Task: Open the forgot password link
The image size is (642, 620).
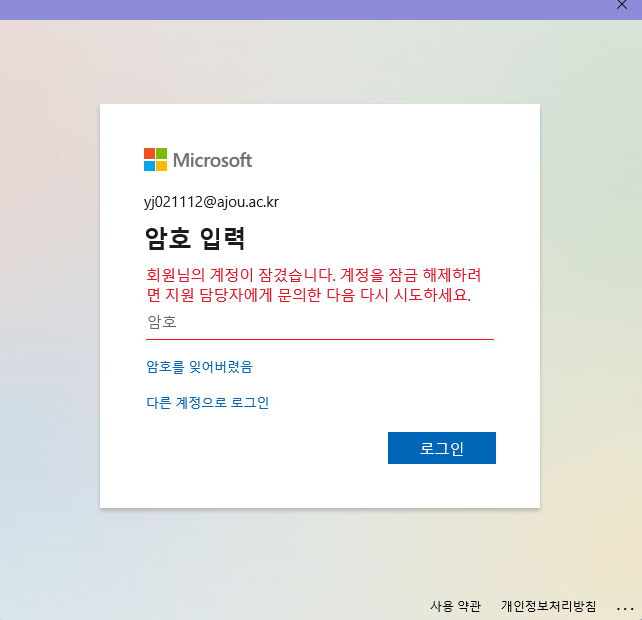Action: pos(199,367)
